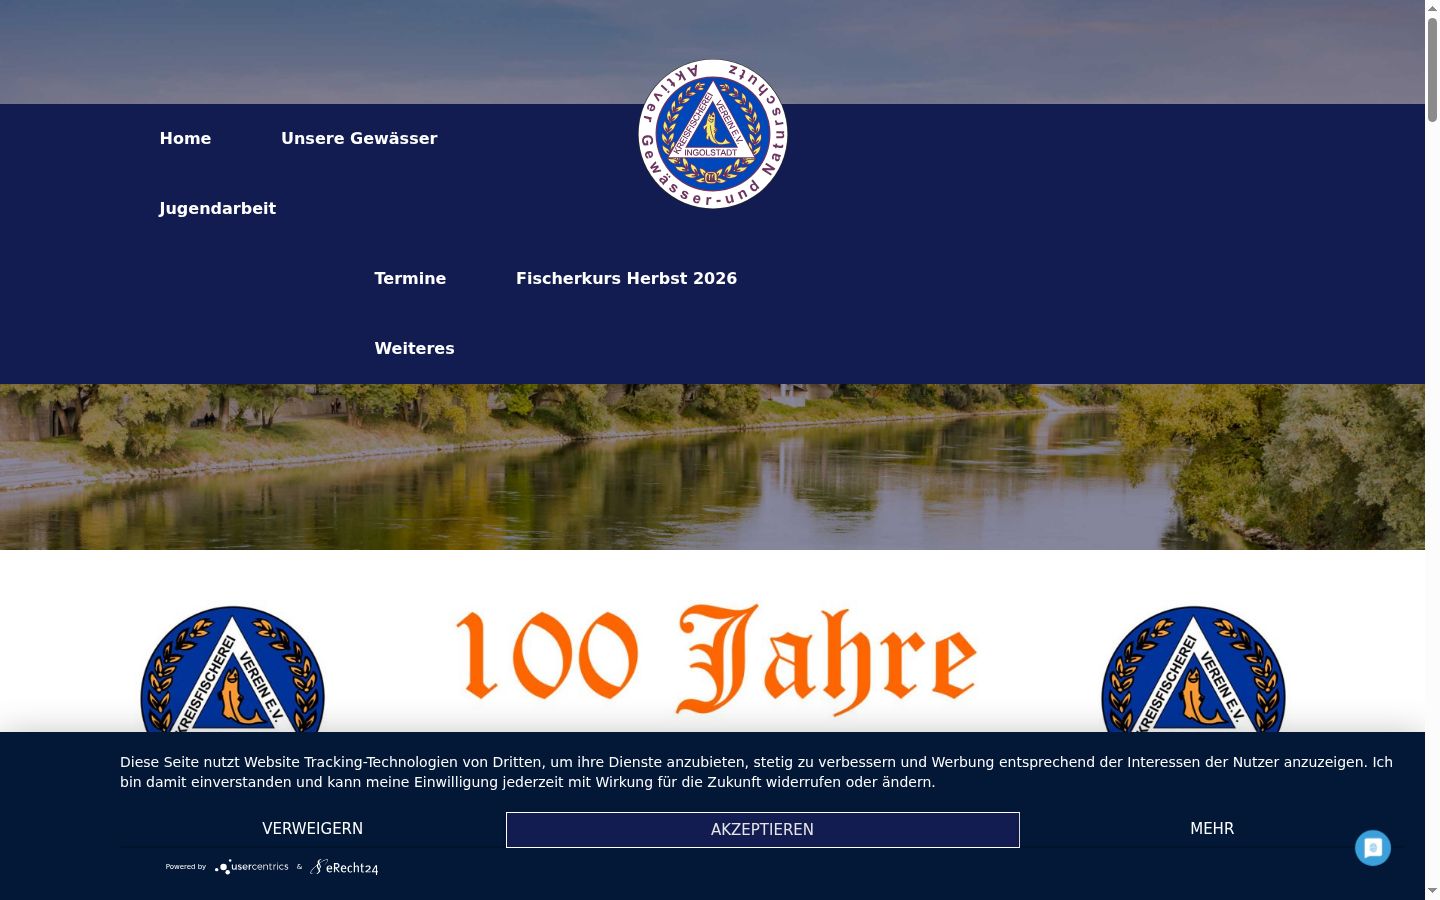Navigate to Termine page
Viewport: 1440px width, 900px height.
410,278
